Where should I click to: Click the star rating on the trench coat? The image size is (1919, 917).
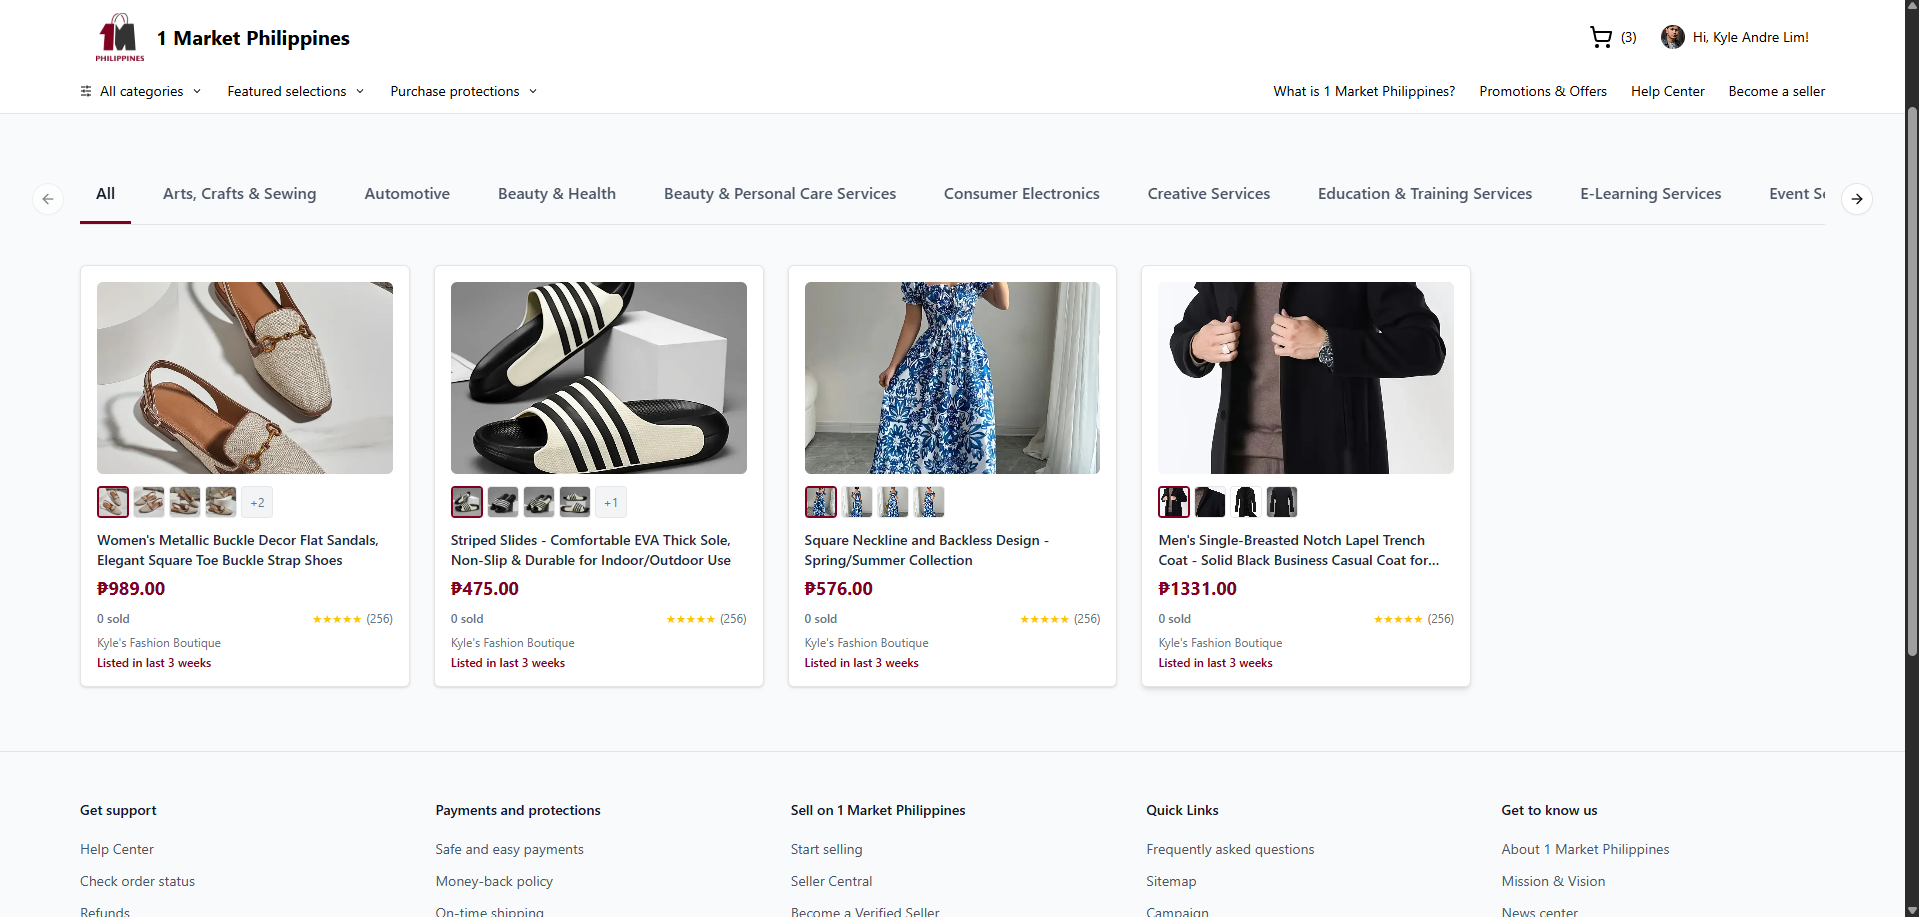click(1398, 619)
